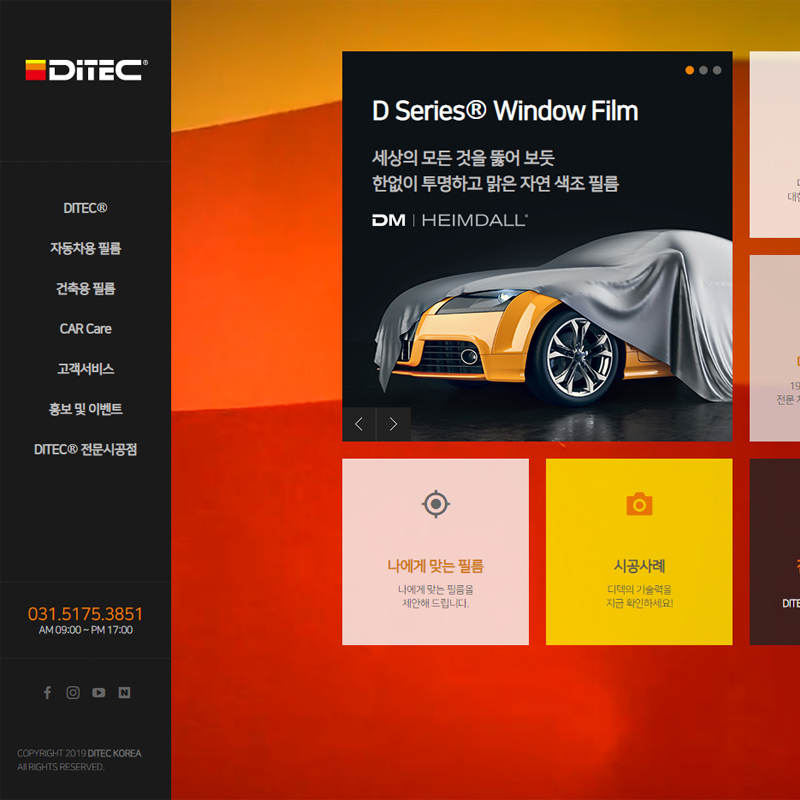
Task: Click the 나에게 맞는 필름 card title
Action: pos(435,566)
